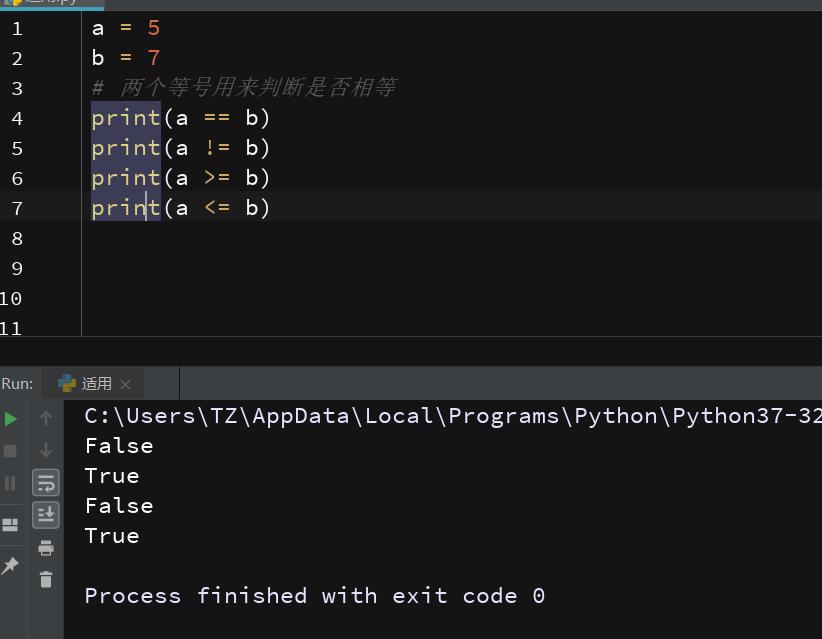
Task: Print the console contents
Action: point(46,548)
